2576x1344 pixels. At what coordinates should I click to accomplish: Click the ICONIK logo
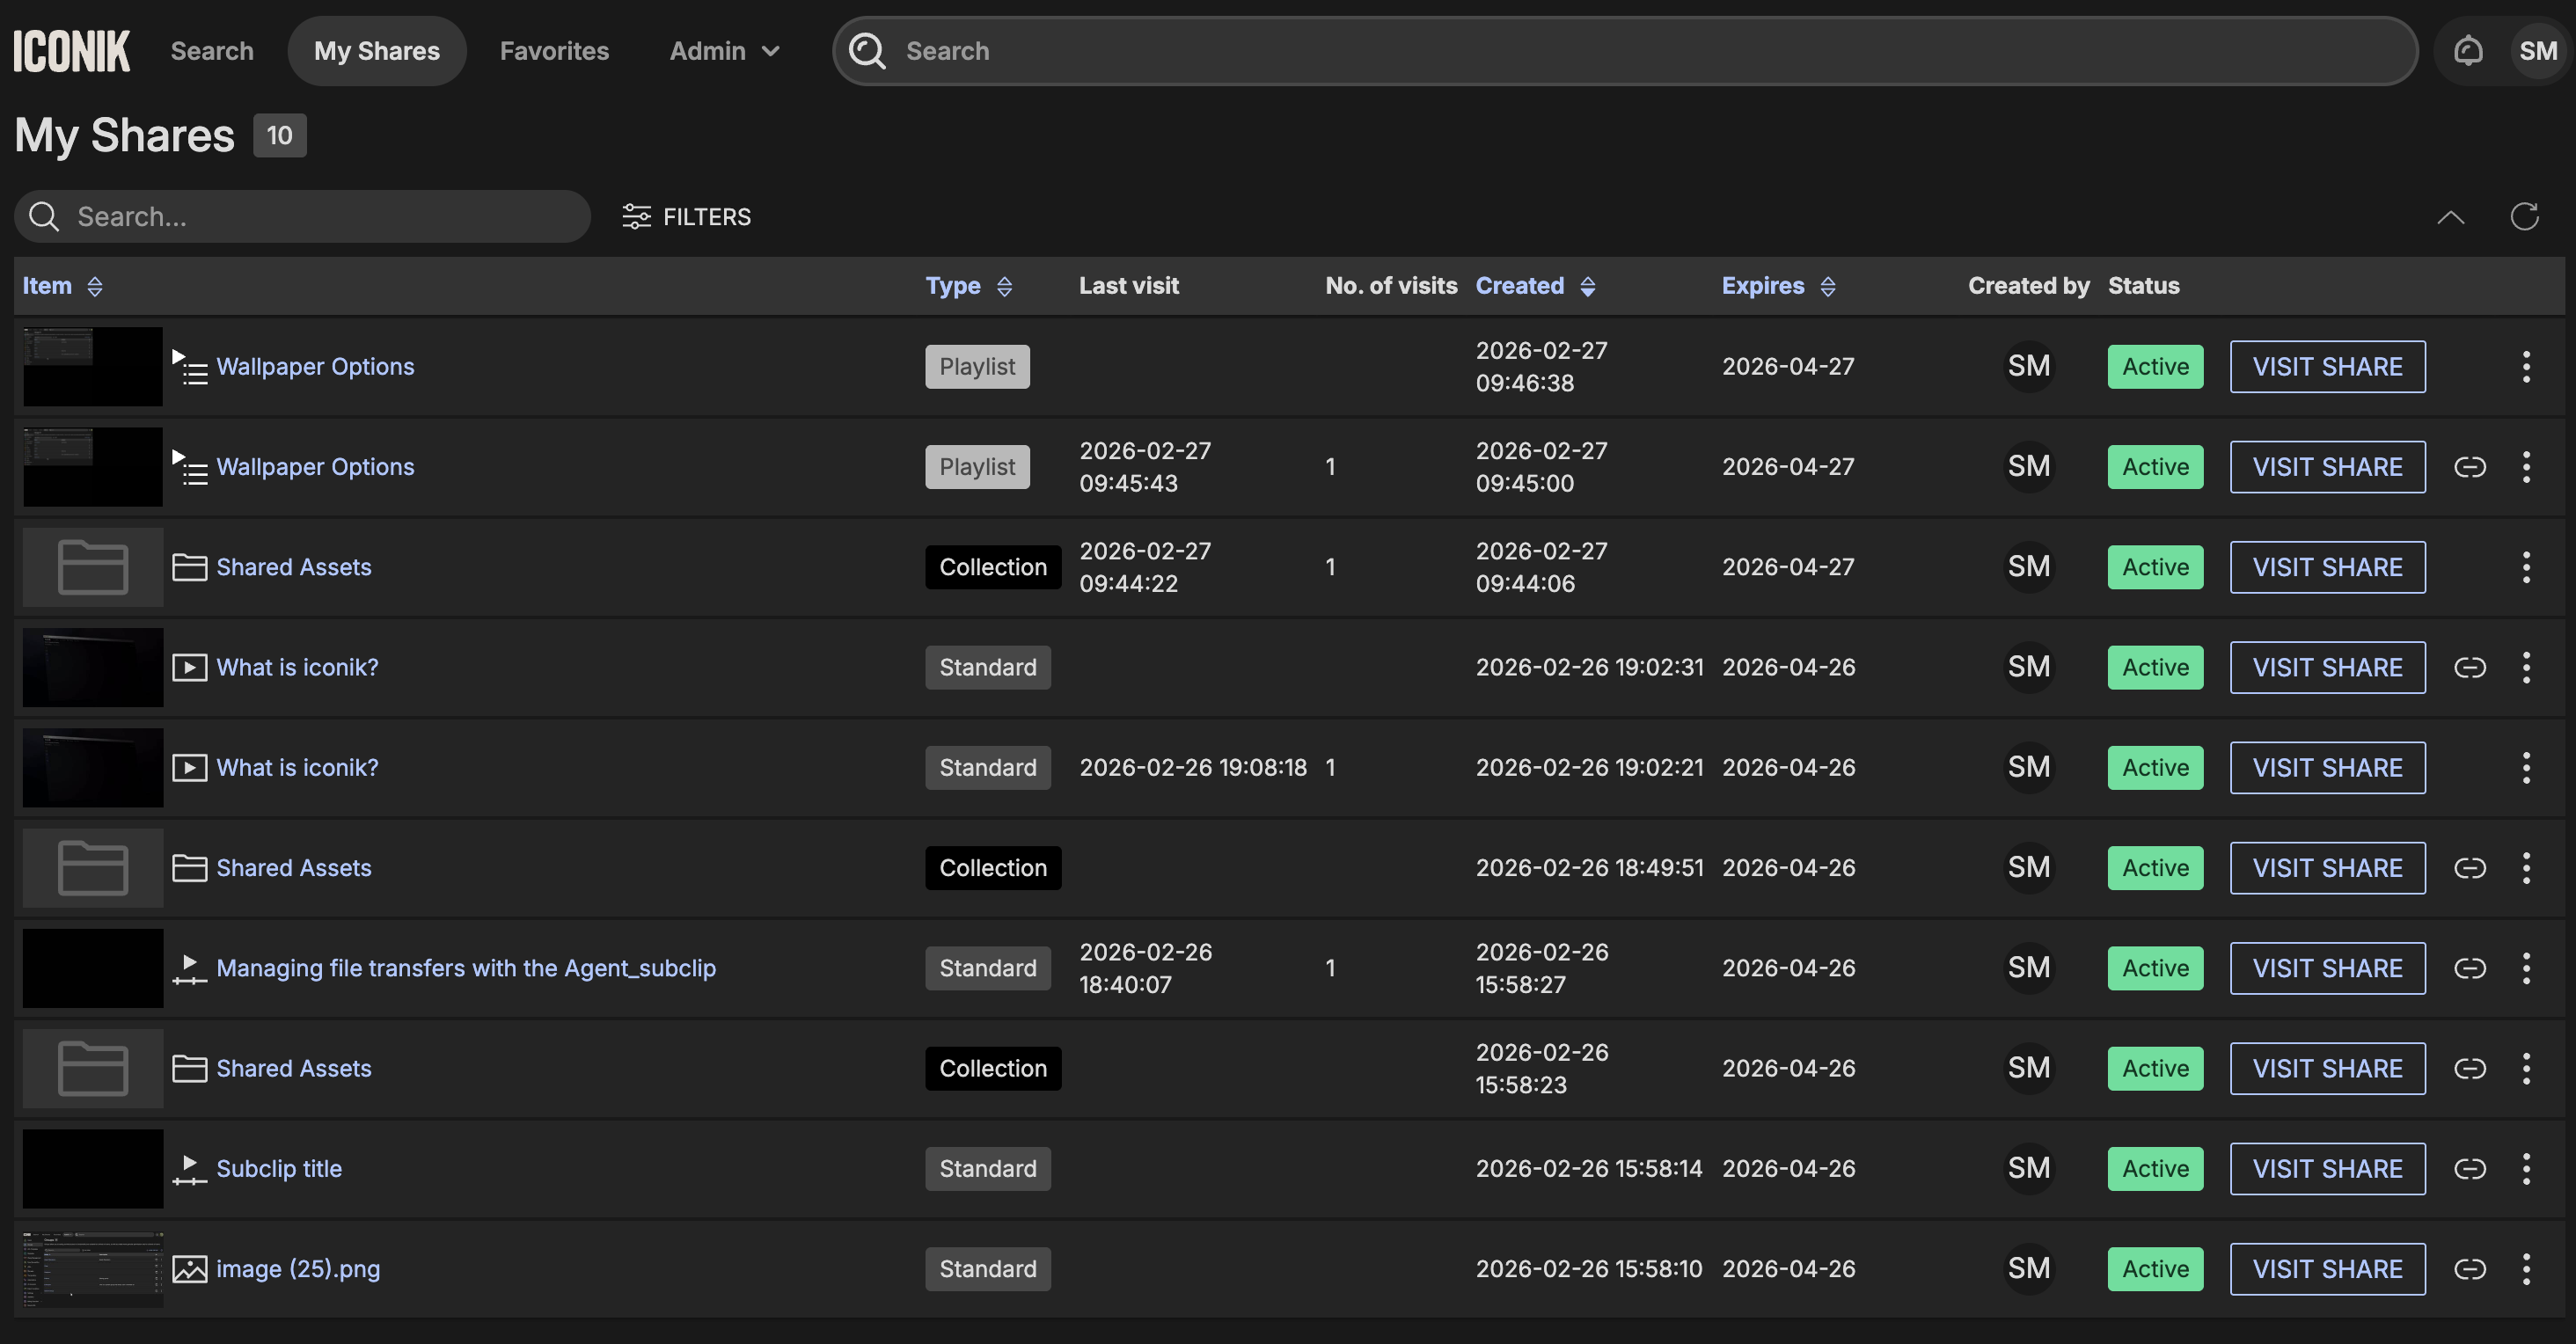(x=71, y=51)
